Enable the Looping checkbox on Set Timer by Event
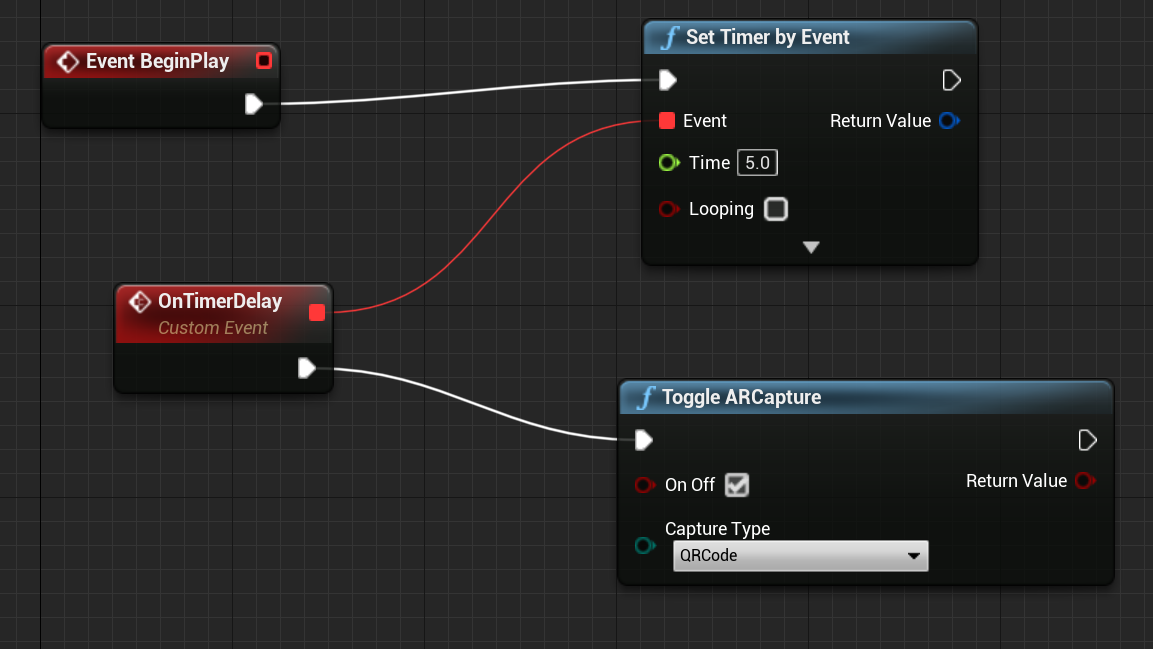Viewport: 1153px width, 649px height. (776, 209)
